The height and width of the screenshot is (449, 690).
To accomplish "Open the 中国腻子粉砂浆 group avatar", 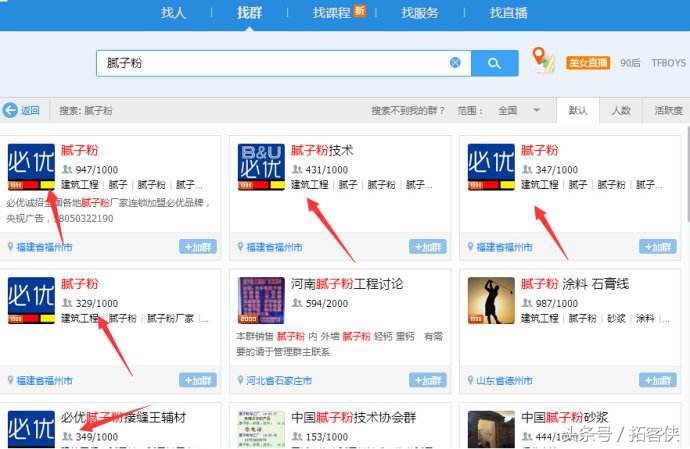I will tap(491, 430).
